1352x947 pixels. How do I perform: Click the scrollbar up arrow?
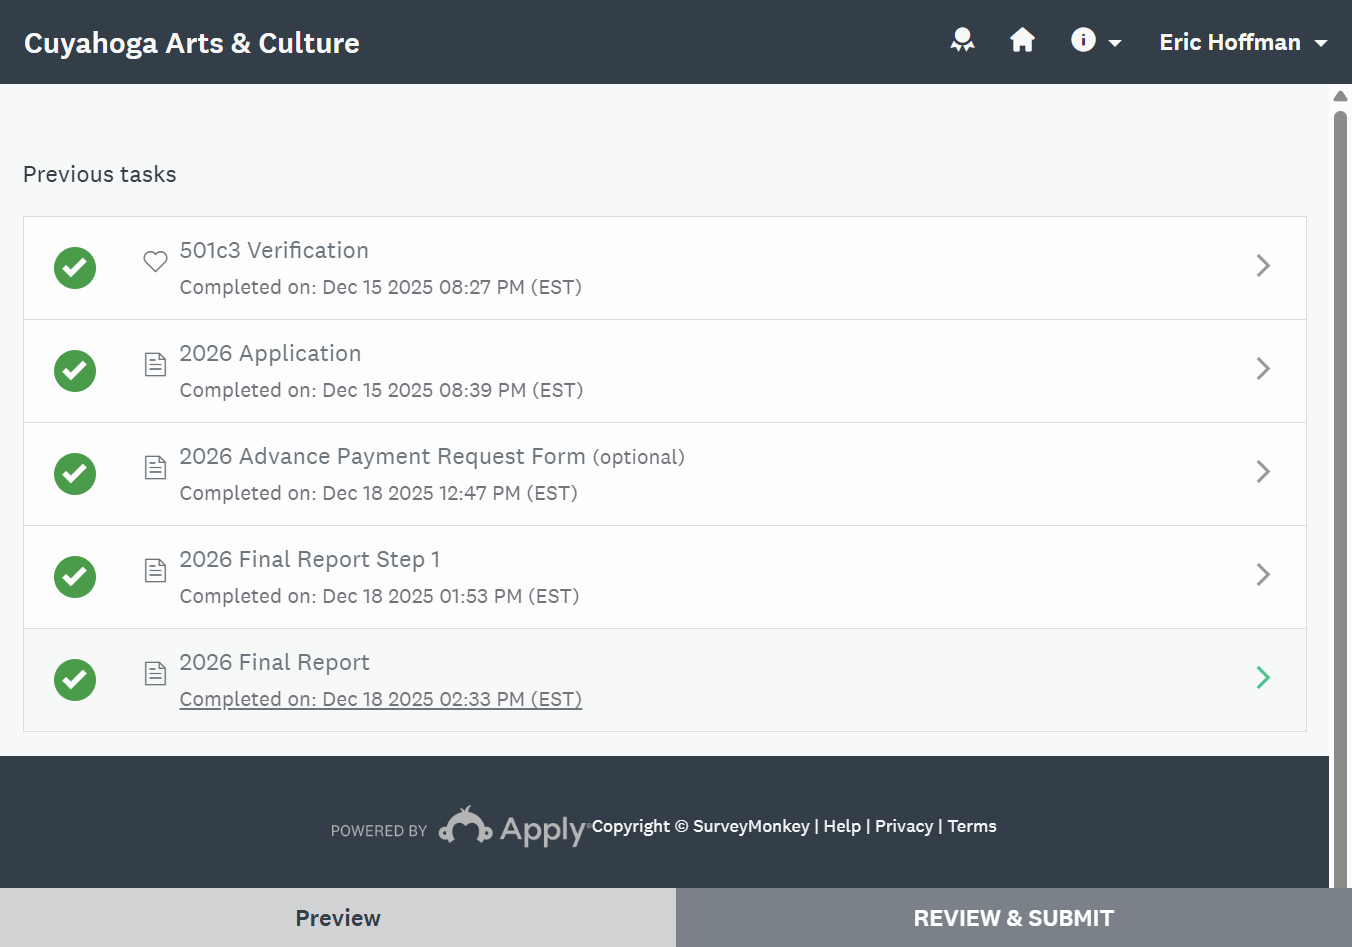[1340, 96]
